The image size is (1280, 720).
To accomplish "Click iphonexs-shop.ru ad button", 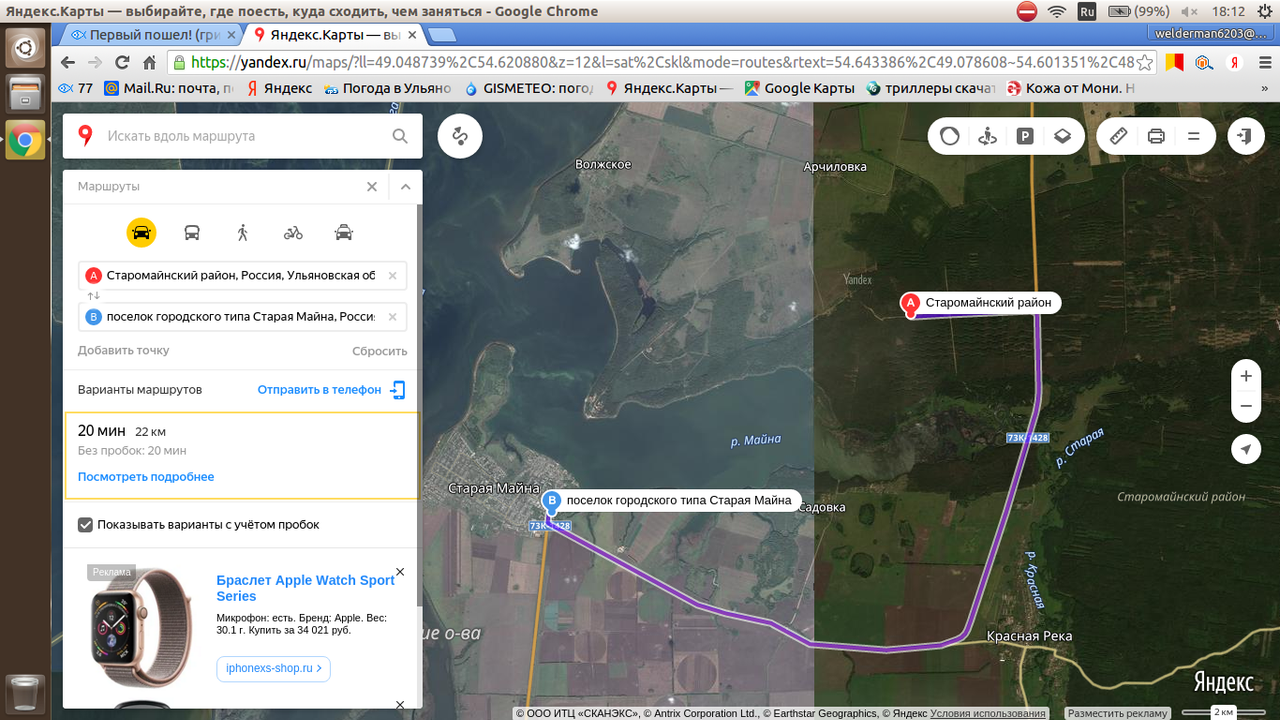I will [274, 669].
